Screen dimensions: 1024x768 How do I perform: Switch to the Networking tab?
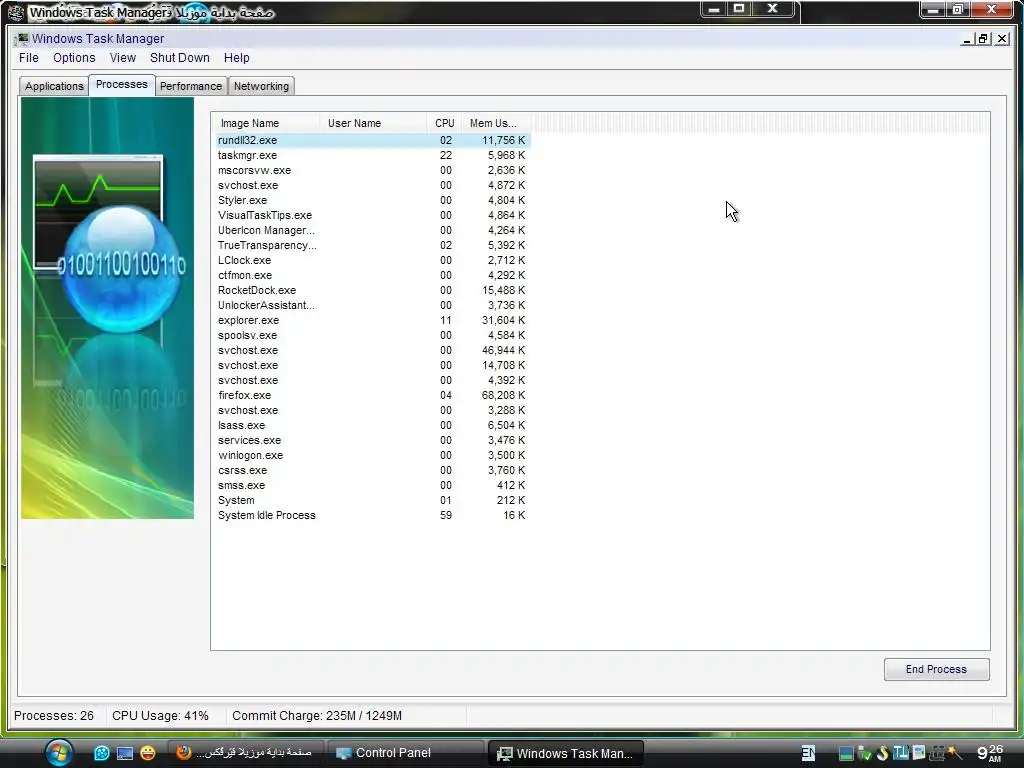pos(261,86)
